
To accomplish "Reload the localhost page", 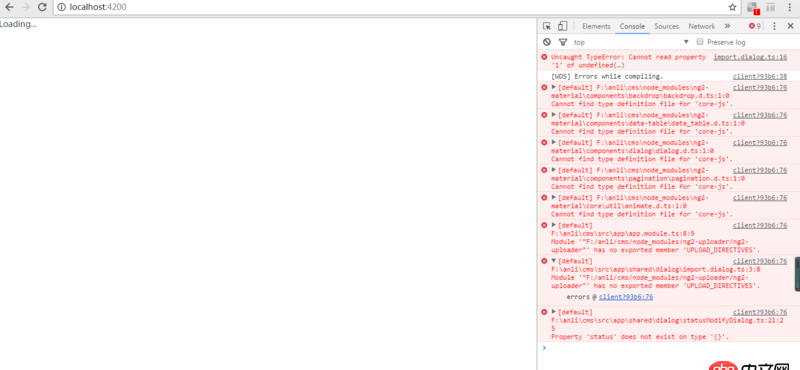I will pos(42,7).
